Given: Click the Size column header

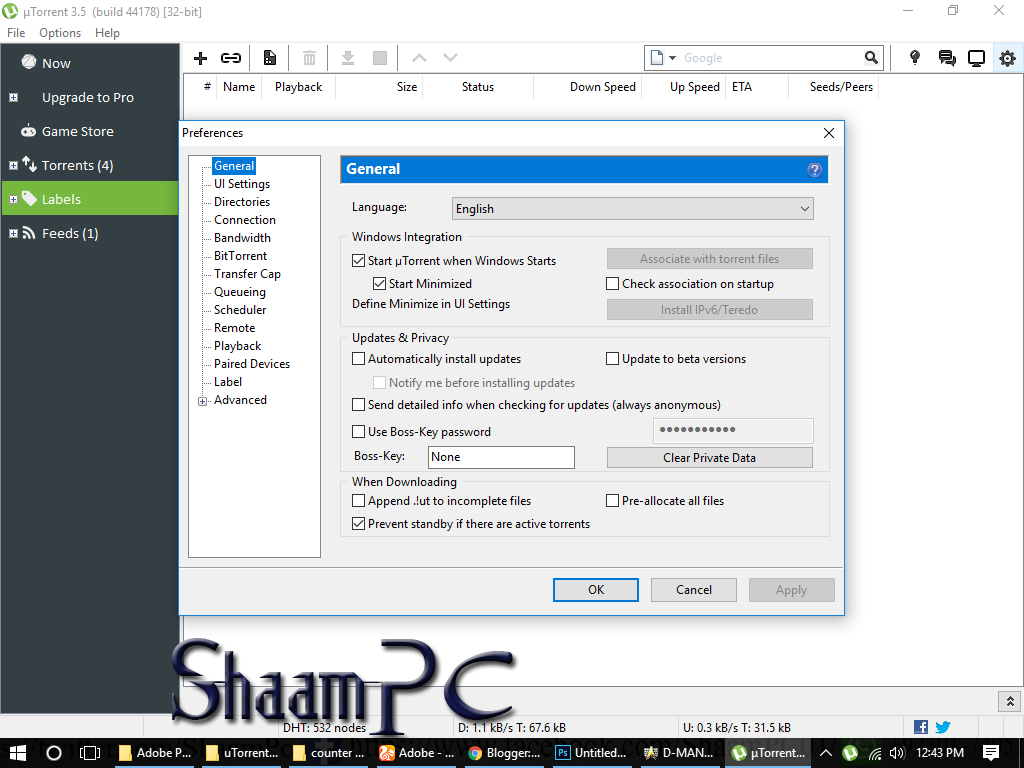Looking at the screenshot, I should [x=406, y=87].
